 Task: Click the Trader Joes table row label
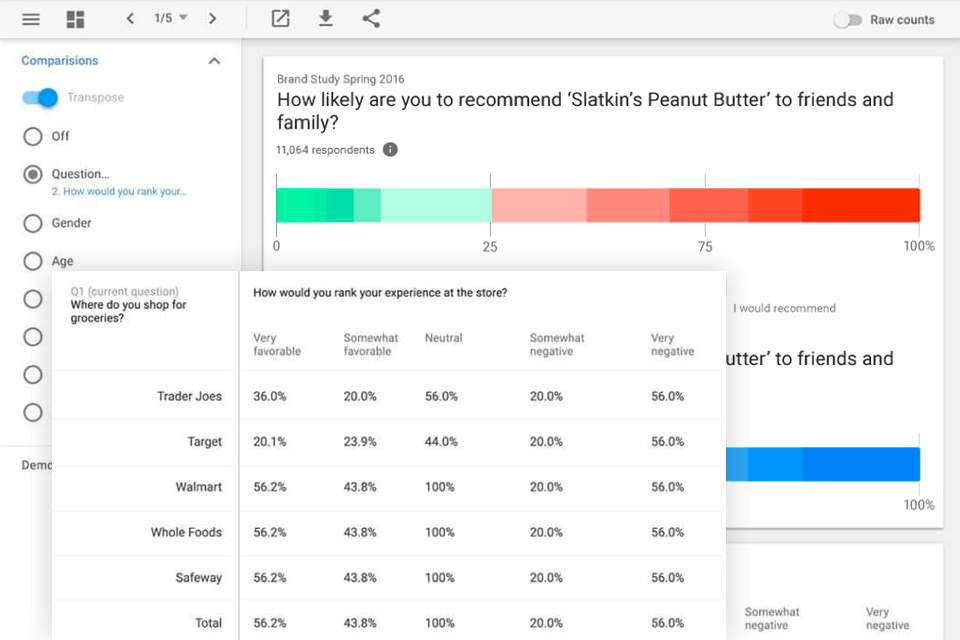click(189, 396)
